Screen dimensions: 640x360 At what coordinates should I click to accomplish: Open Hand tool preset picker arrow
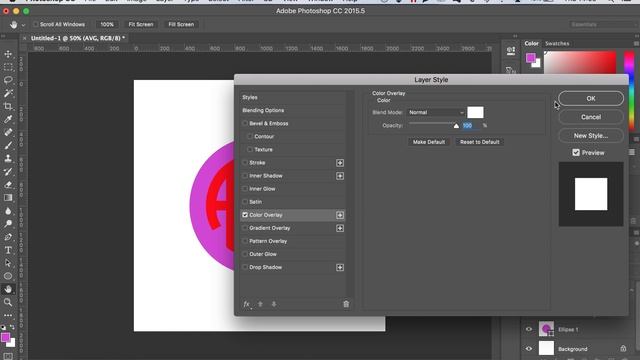click(23, 25)
